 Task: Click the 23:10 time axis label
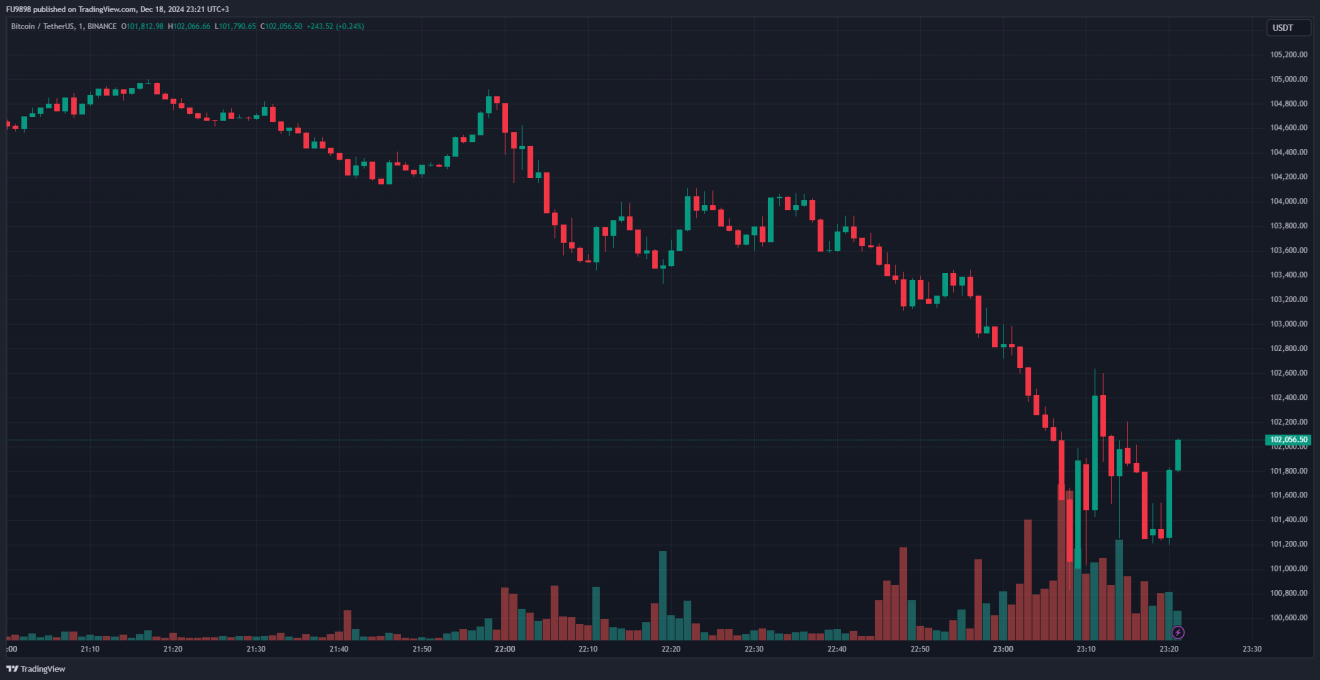point(1086,649)
